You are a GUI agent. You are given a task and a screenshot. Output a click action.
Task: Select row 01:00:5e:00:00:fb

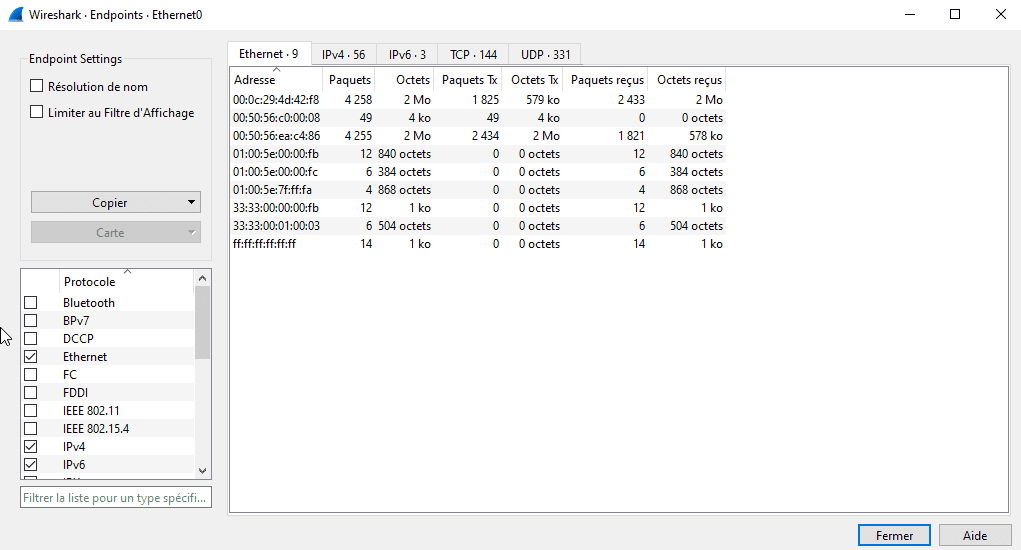[x=478, y=154]
